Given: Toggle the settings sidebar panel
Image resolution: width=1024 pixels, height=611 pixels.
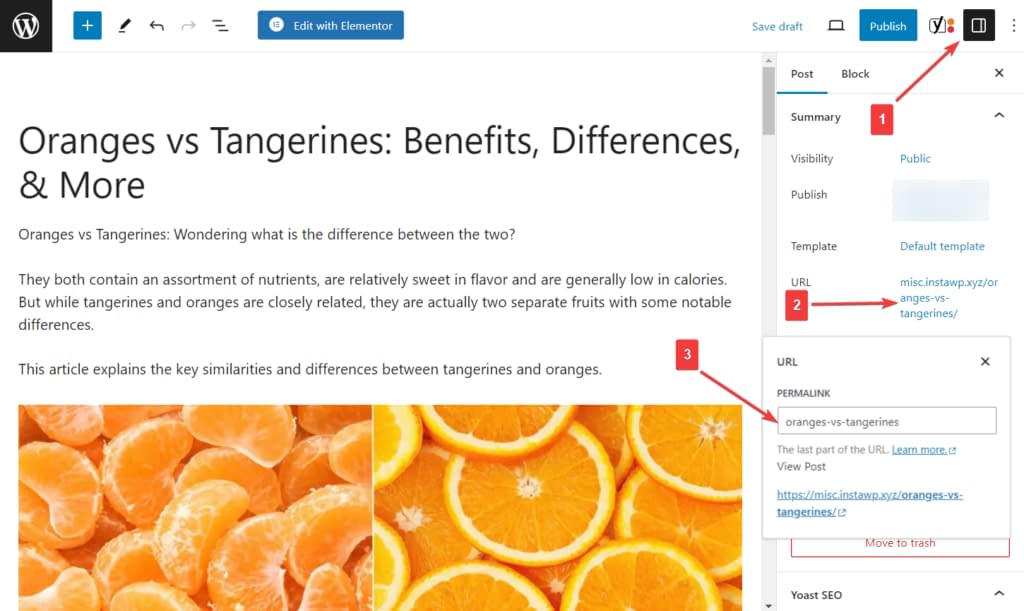Looking at the screenshot, I should [x=978, y=25].
